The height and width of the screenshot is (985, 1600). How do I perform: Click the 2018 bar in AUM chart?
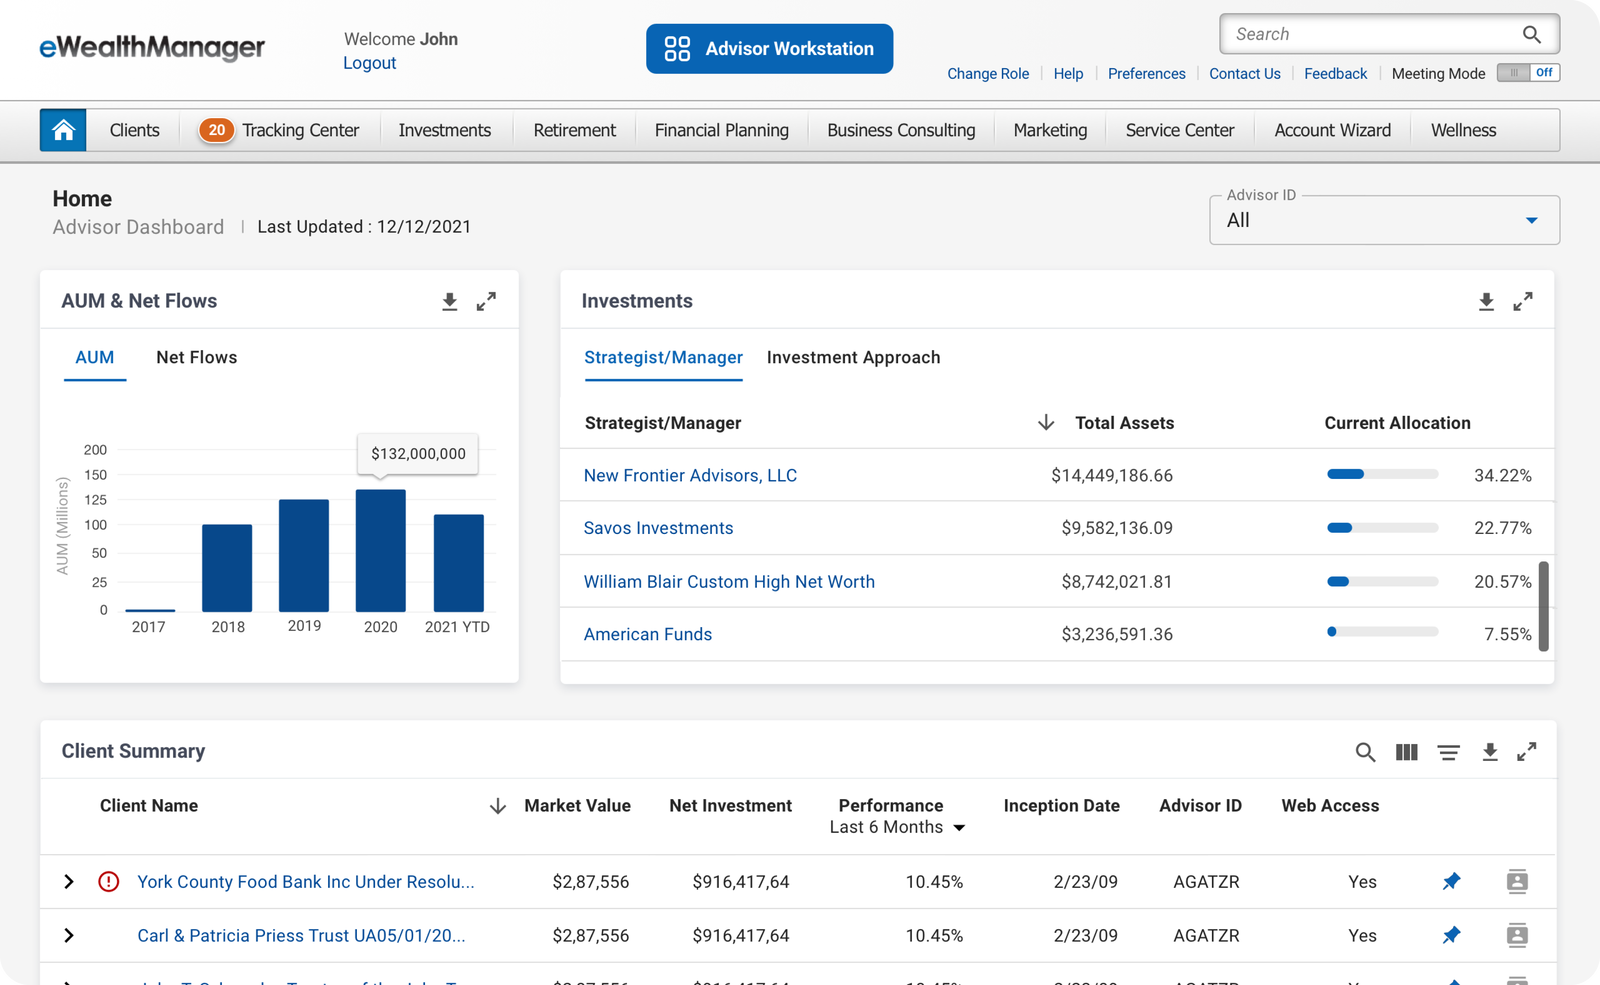(227, 568)
